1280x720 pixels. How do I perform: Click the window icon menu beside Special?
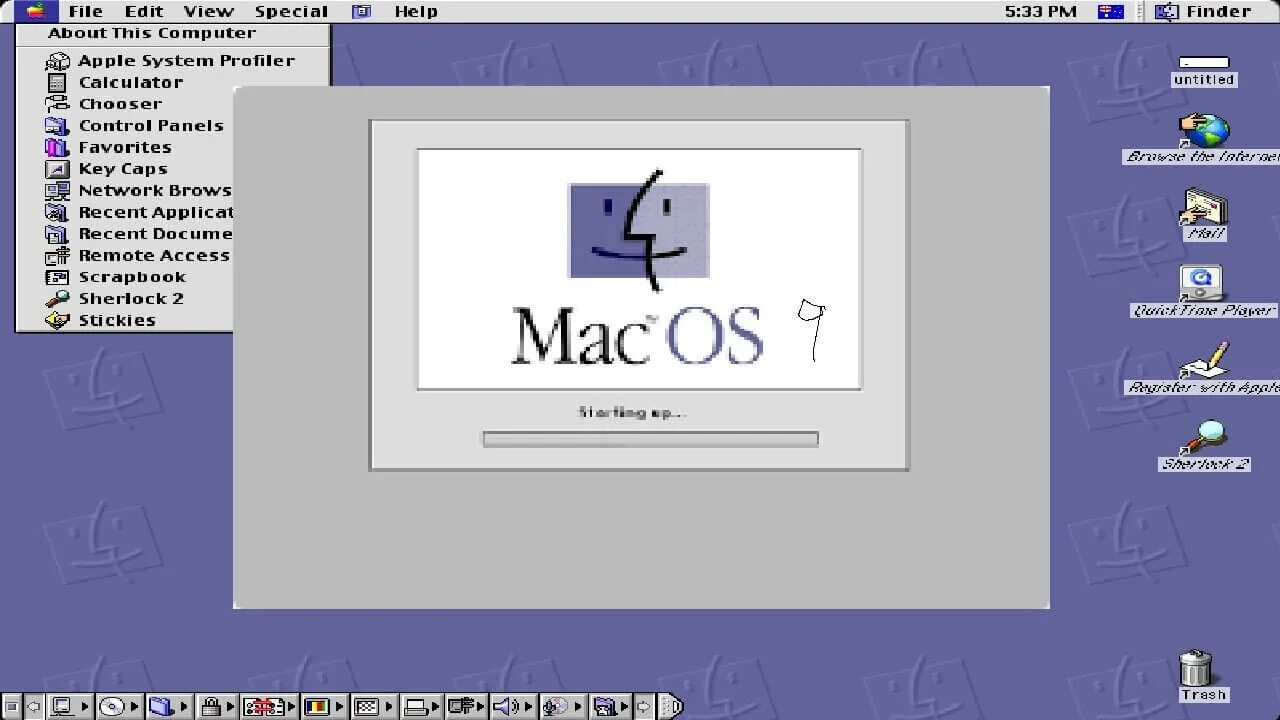[x=362, y=11]
